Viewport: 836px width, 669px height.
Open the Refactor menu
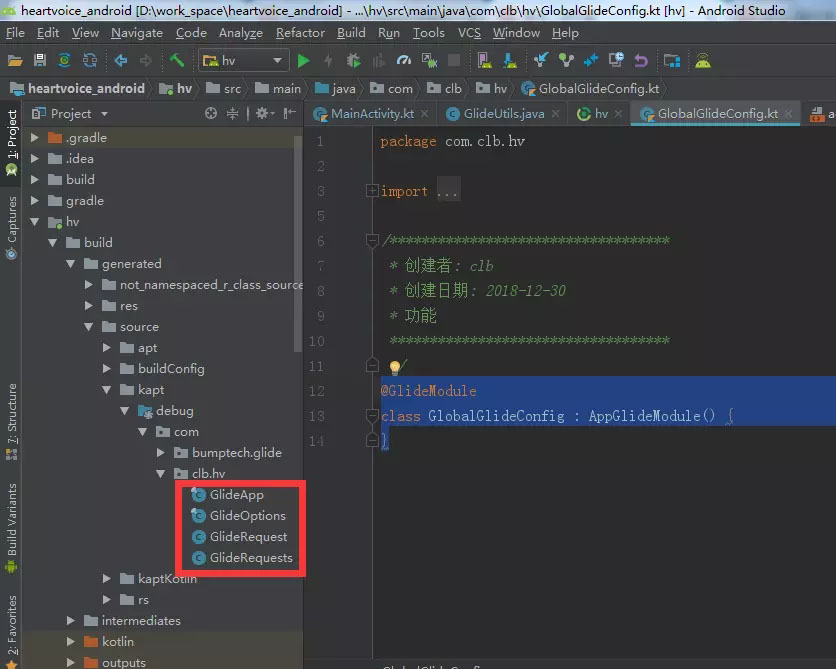[300, 33]
